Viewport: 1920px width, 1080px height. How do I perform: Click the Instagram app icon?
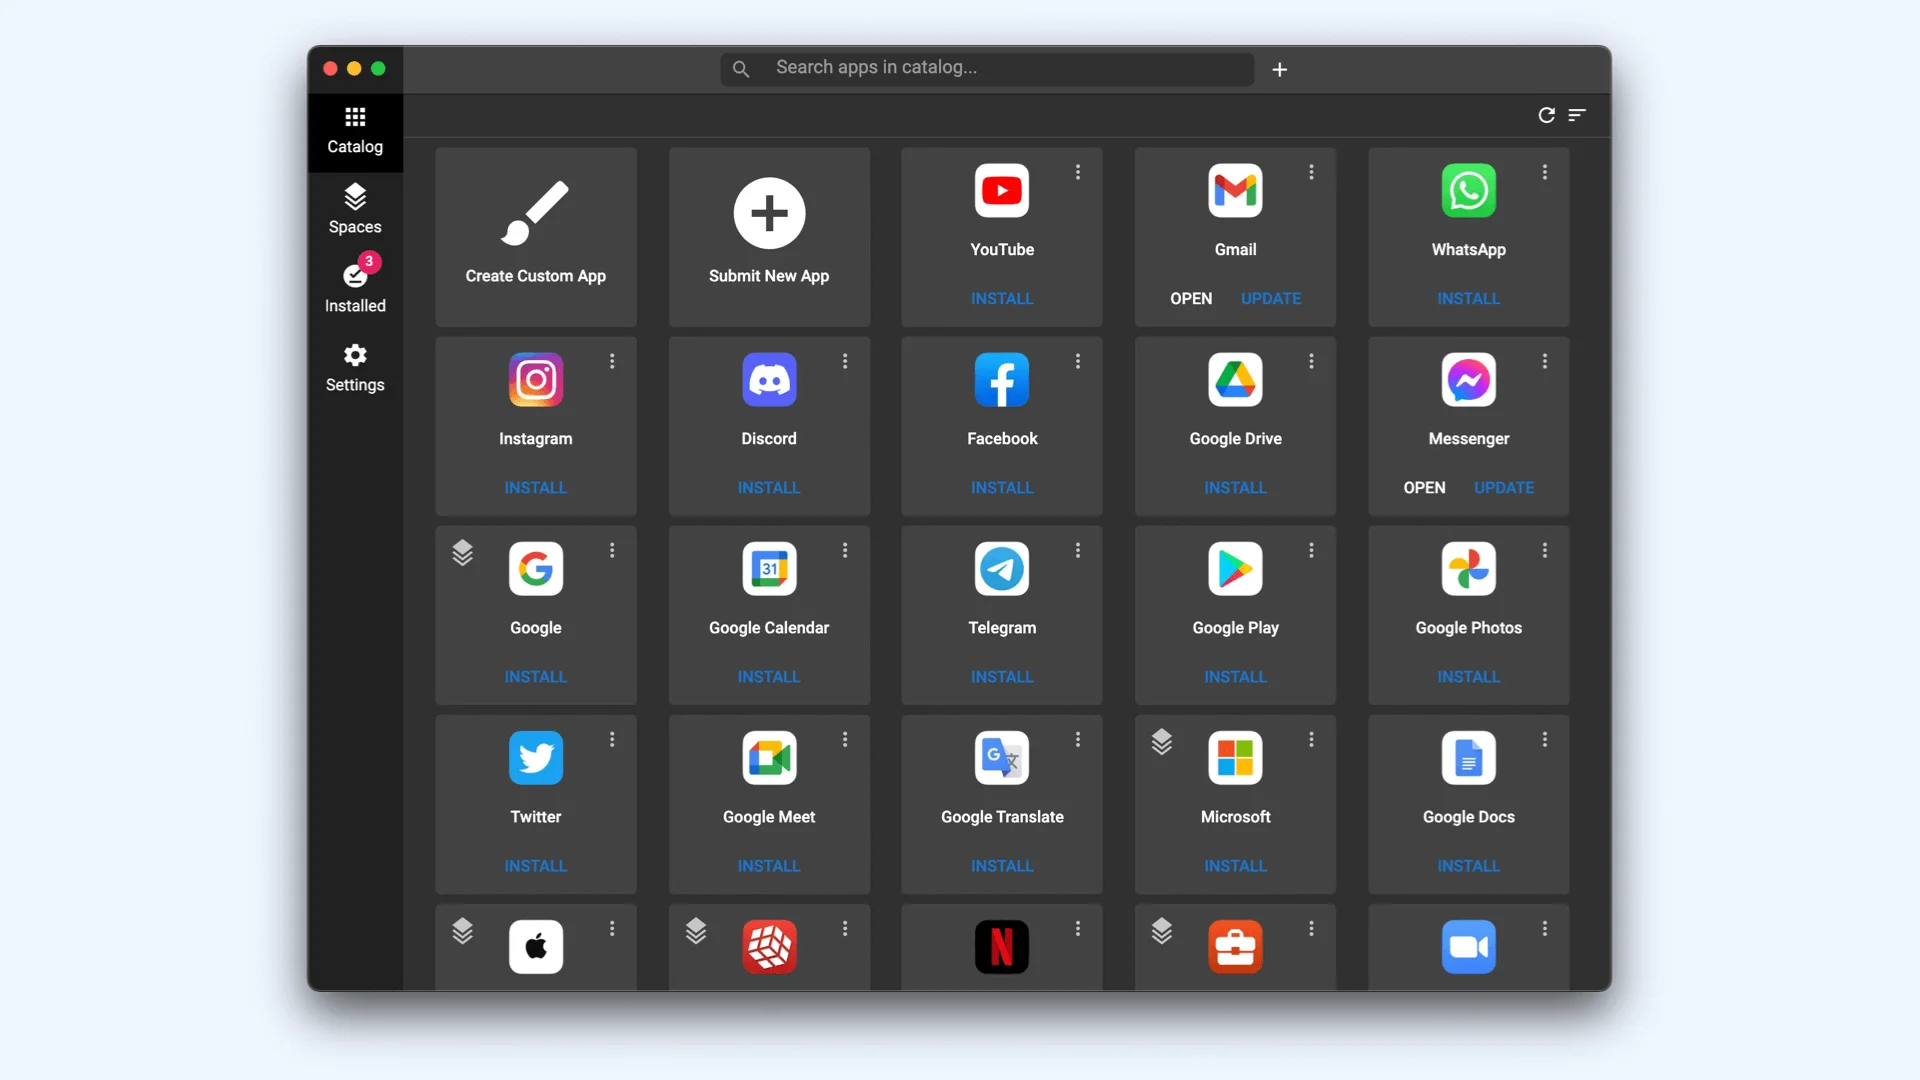click(x=536, y=379)
